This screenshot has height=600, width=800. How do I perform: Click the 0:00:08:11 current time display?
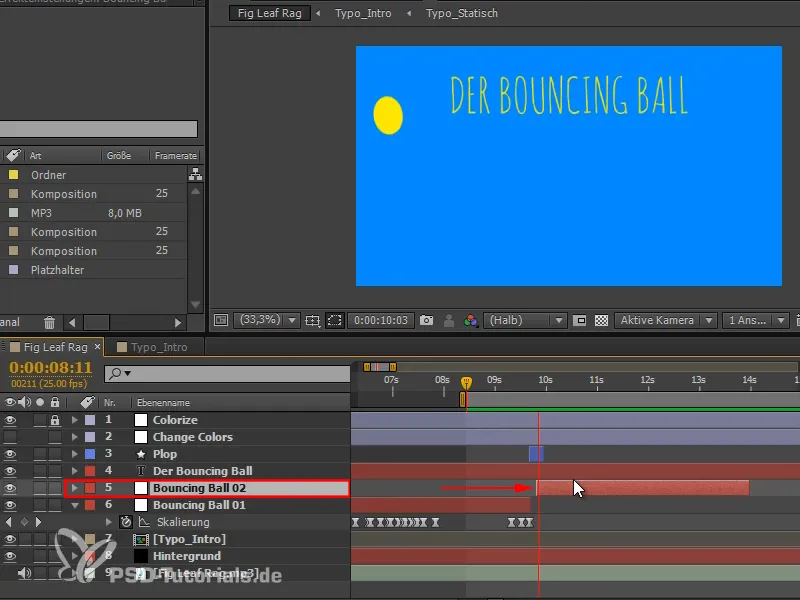click(51, 367)
